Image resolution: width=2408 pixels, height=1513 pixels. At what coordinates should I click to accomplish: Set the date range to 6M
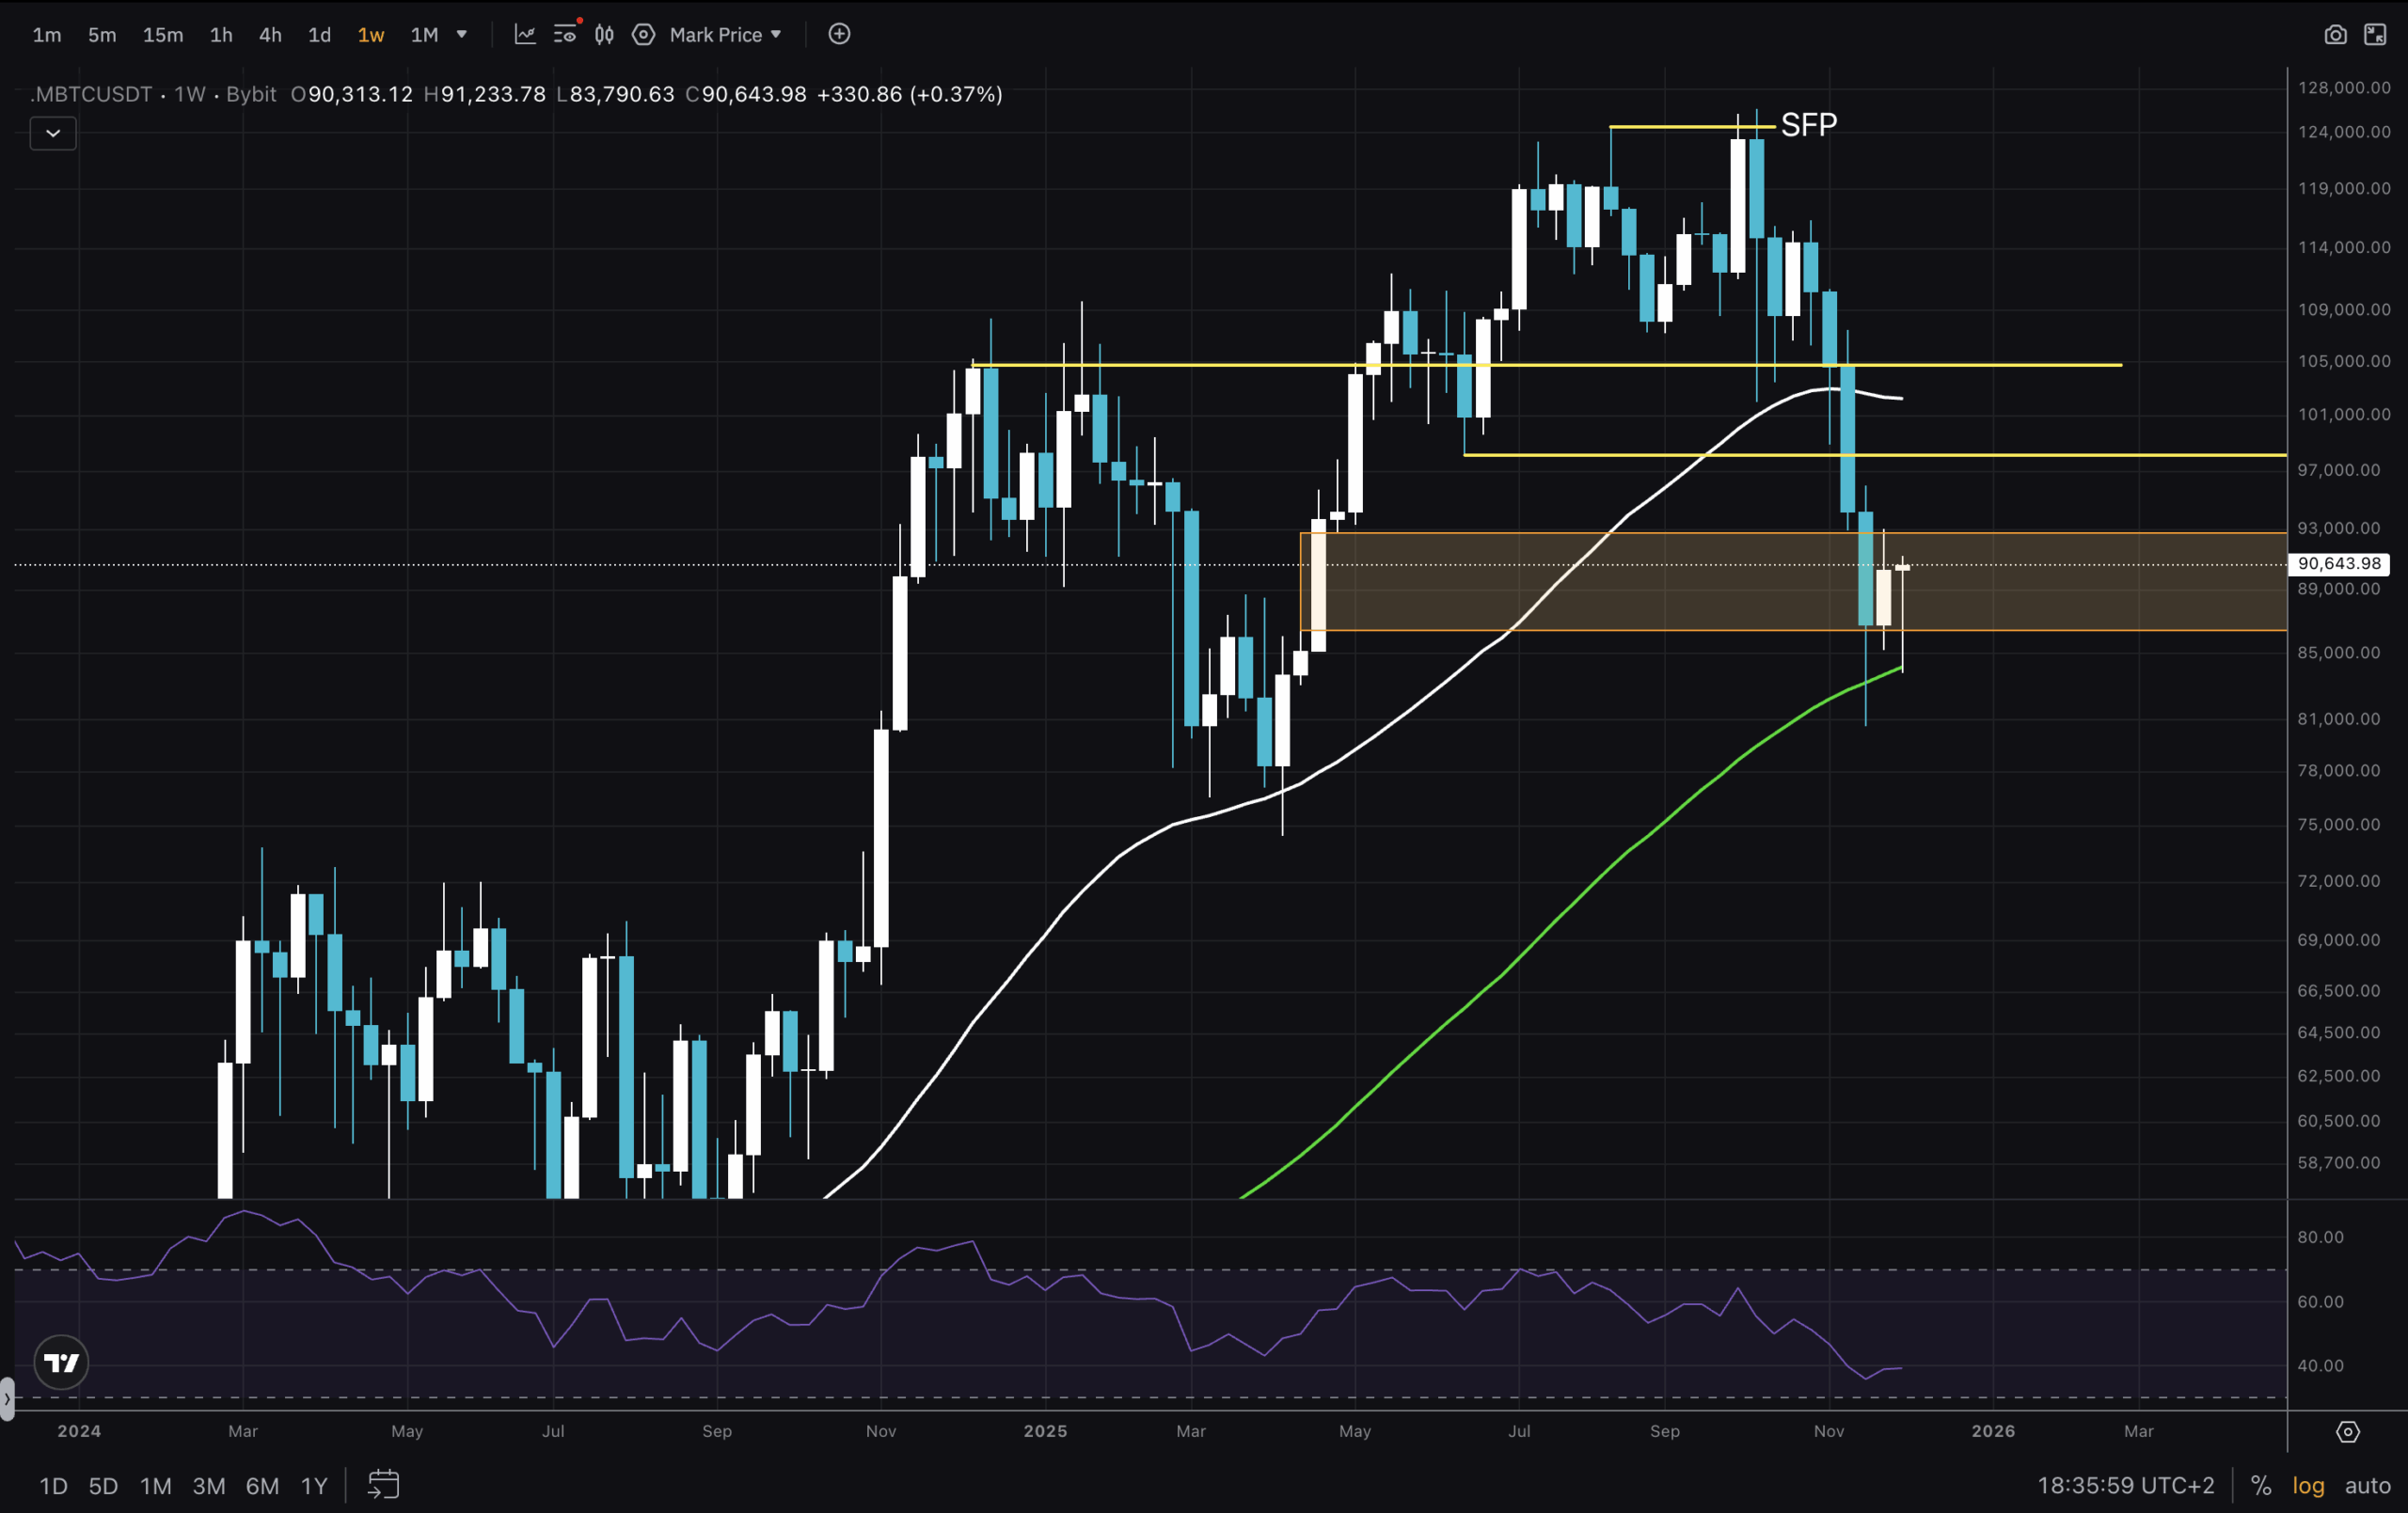point(262,1486)
